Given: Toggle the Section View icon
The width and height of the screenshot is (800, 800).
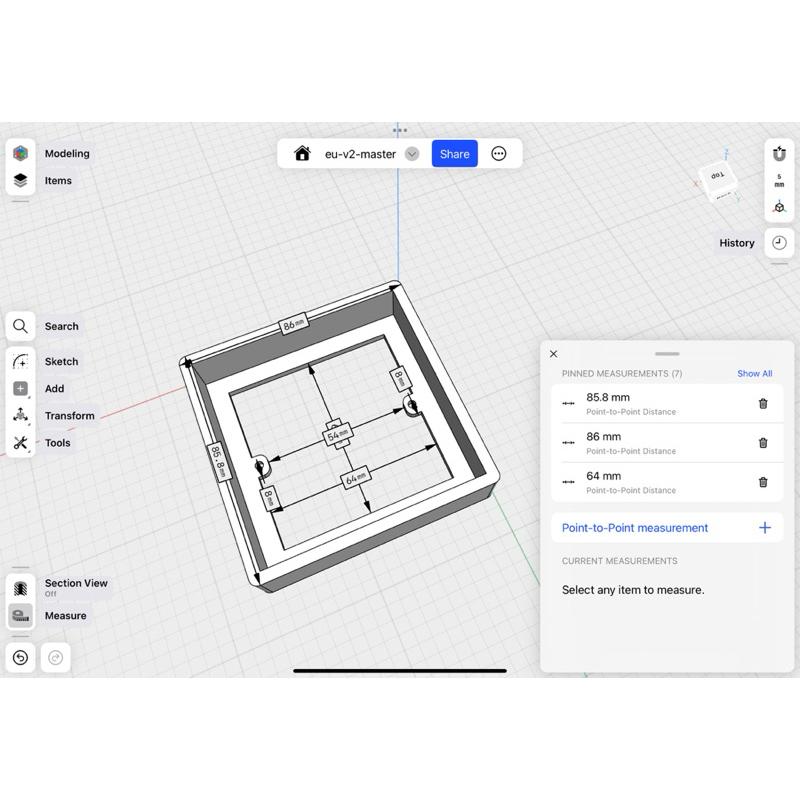Looking at the screenshot, I should click(x=20, y=588).
